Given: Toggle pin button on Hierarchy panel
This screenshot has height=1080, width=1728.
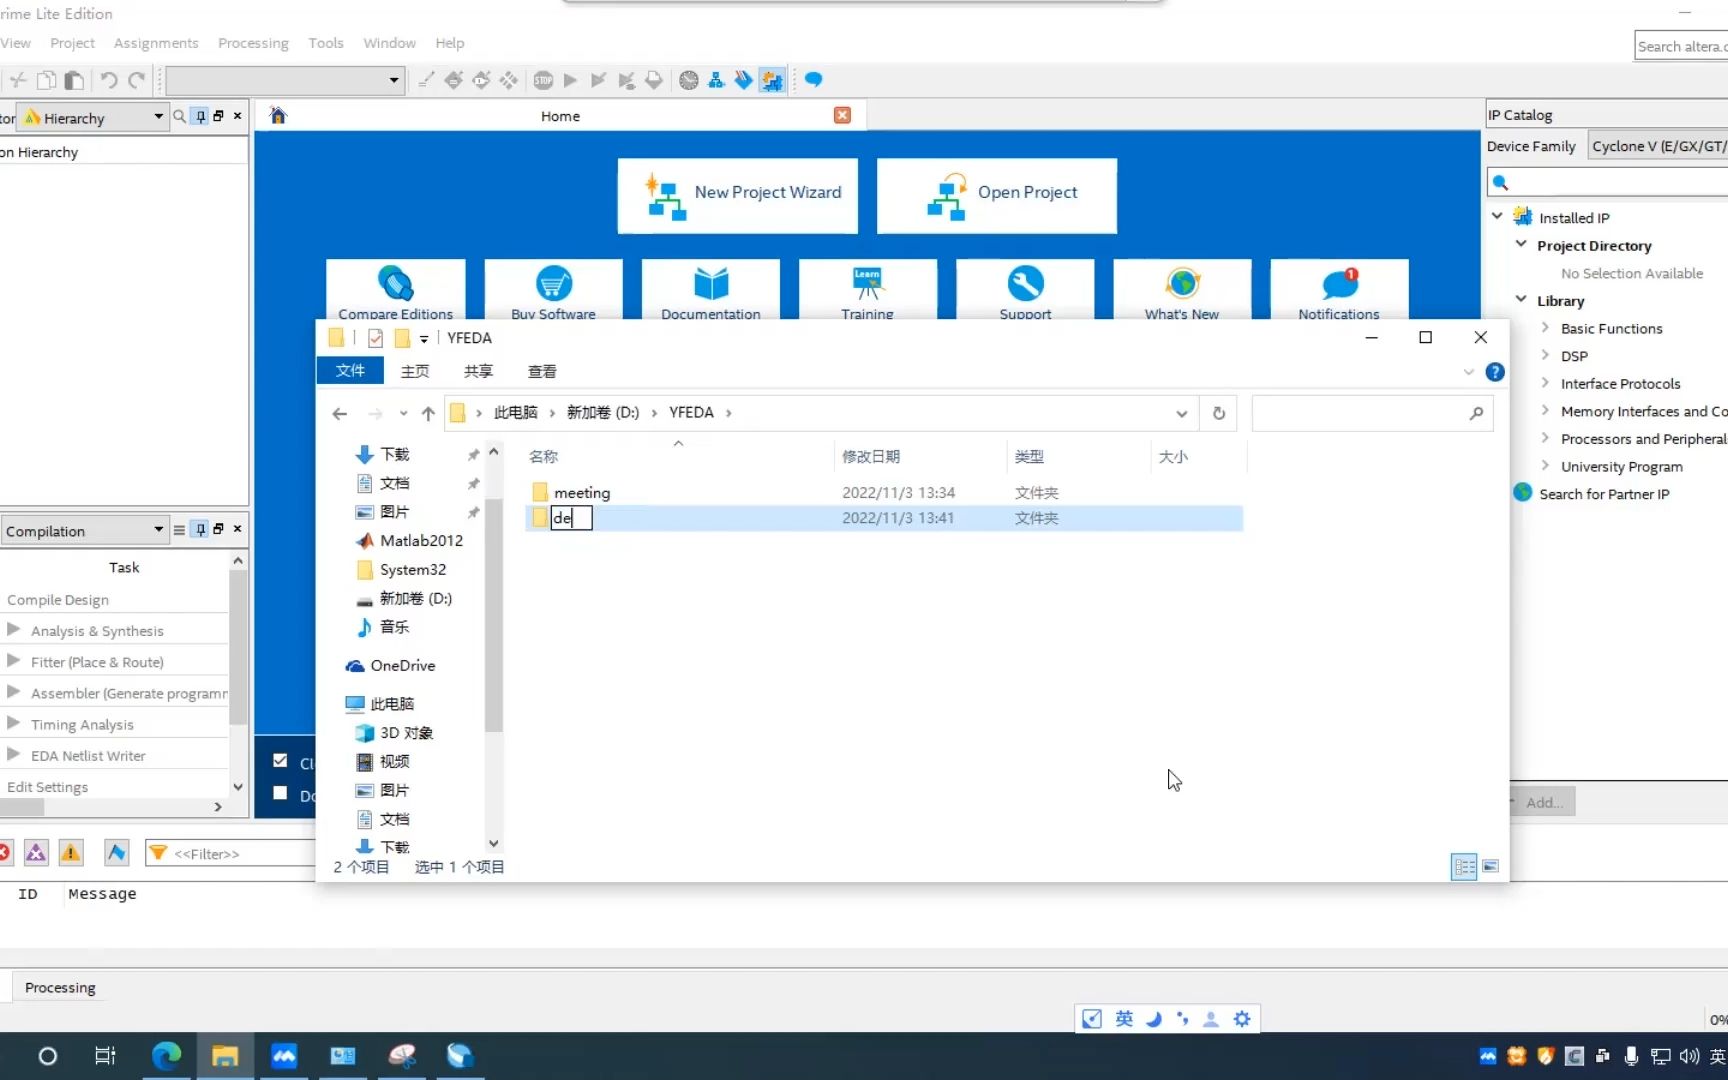Looking at the screenshot, I should (201, 116).
